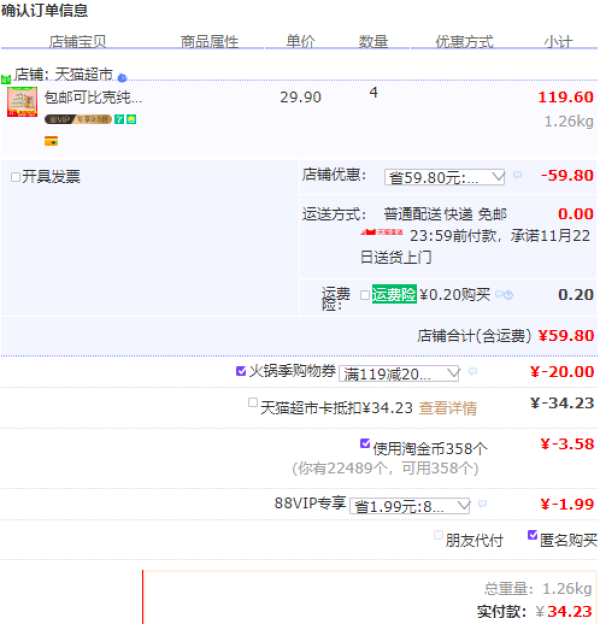This screenshot has width=600, height=624.
Task: Click the 查看详情 link
Action: [x=448, y=408]
